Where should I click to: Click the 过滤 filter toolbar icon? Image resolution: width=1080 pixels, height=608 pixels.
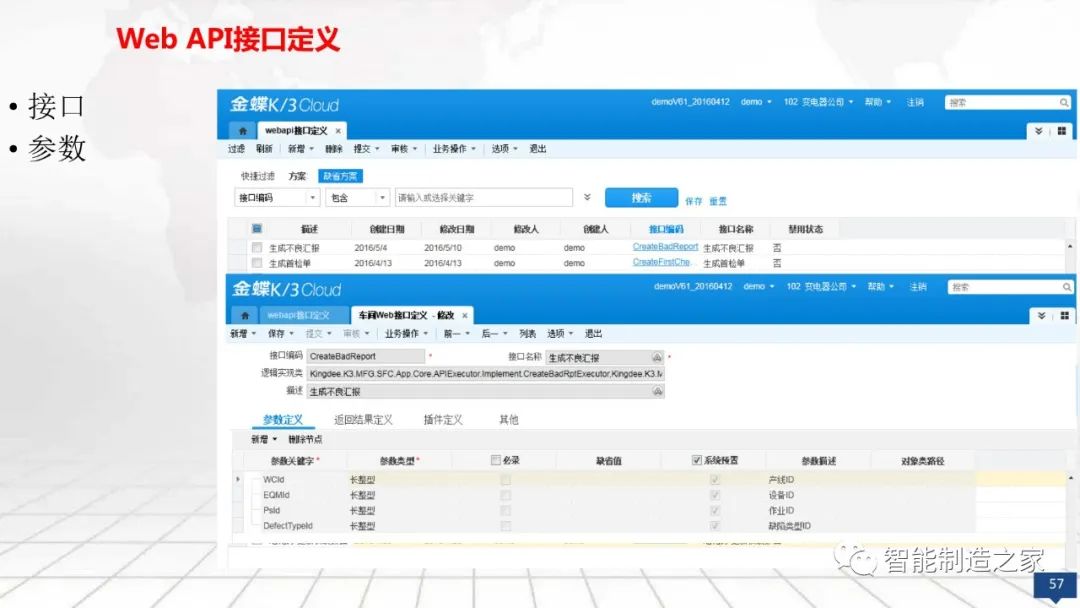click(235, 148)
